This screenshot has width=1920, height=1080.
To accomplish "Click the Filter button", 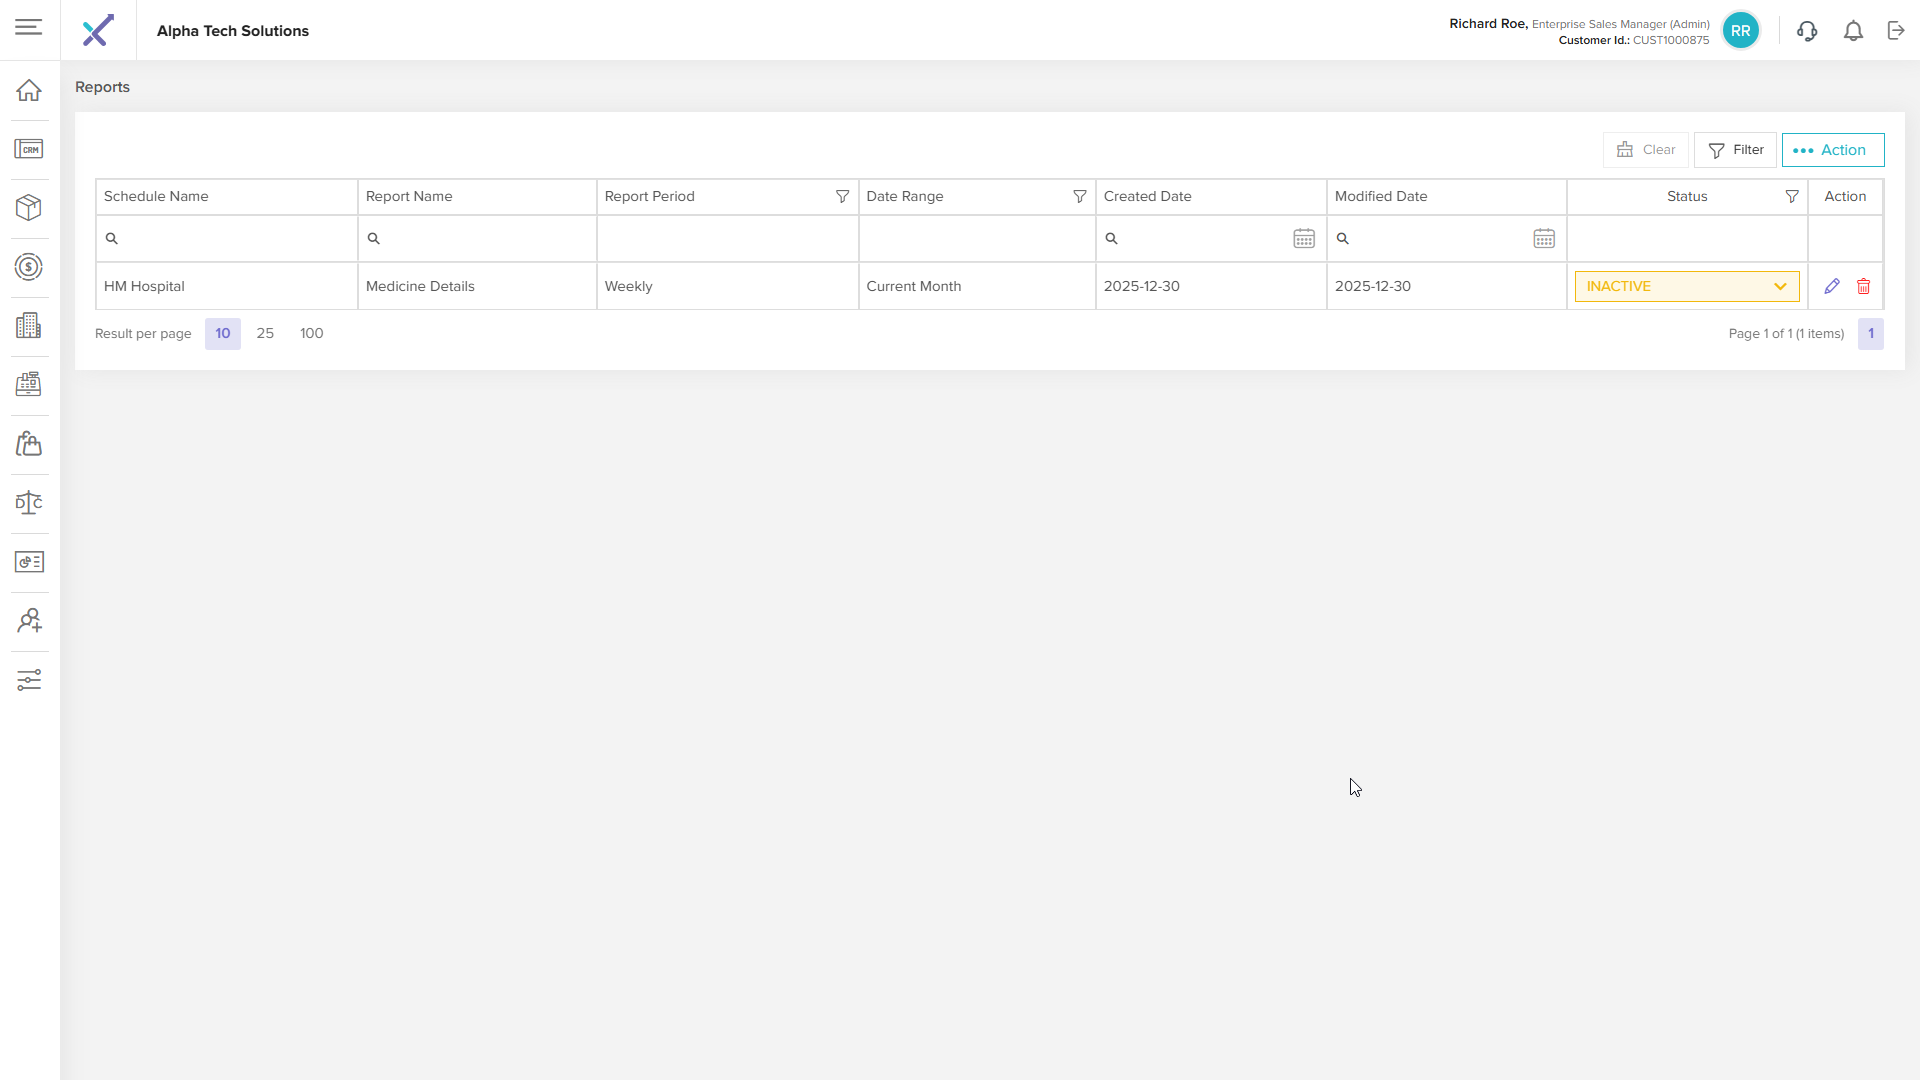I will [1735, 150].
